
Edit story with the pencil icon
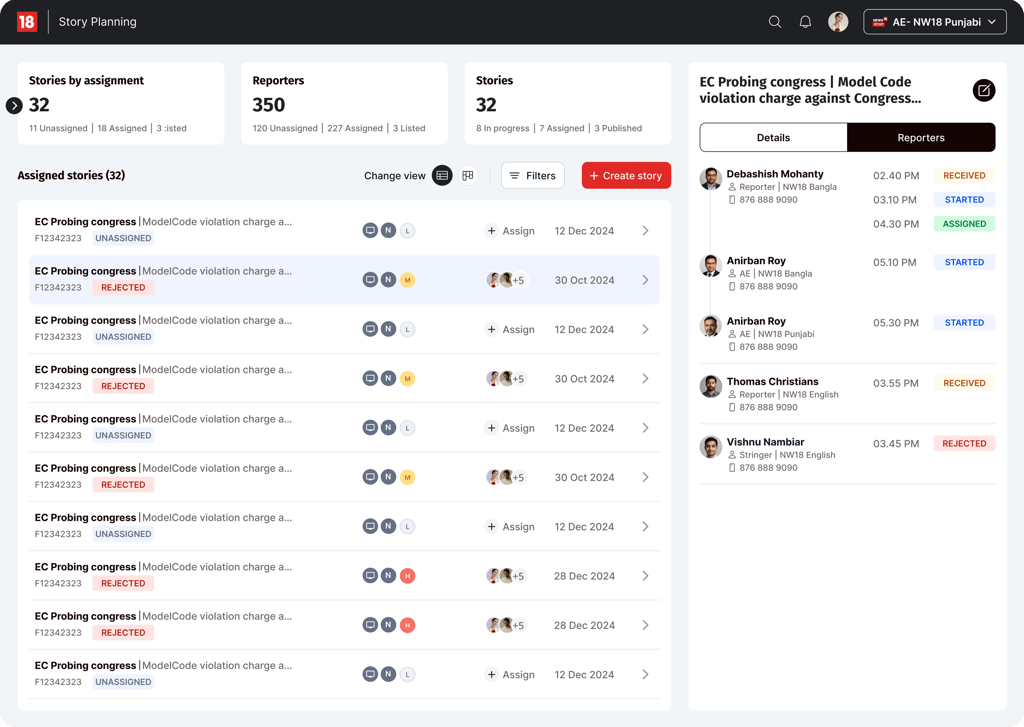tap(984, 90)
